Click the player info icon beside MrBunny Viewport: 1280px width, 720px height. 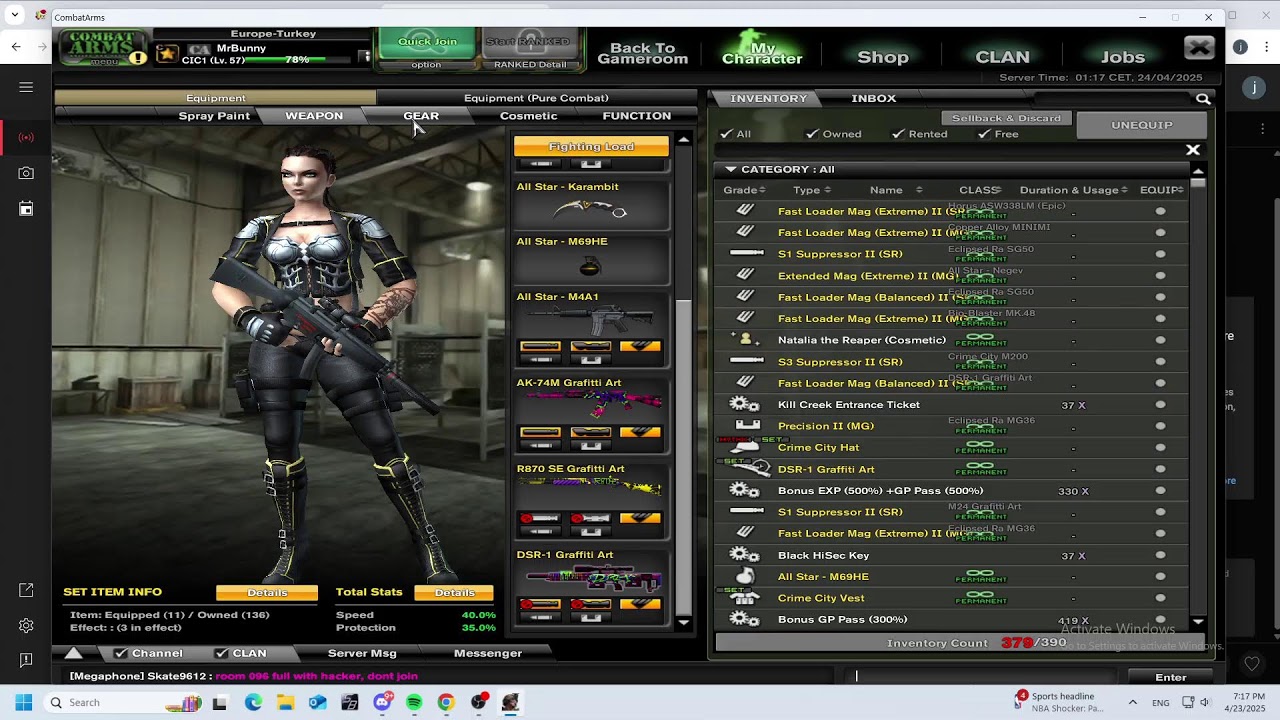point(366,56)
